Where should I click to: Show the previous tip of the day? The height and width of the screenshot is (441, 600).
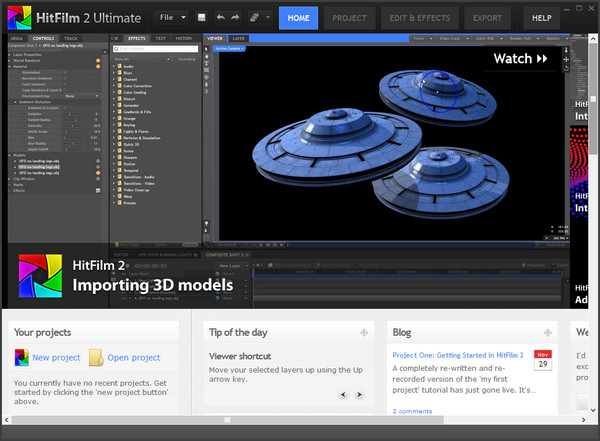(x=344, y=394)
